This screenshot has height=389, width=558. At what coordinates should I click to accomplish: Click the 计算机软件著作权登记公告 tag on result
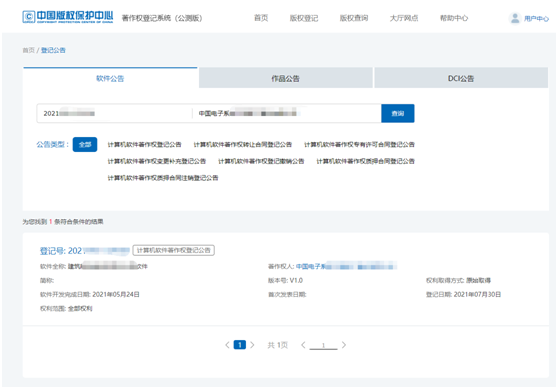(x=173, y=250)
